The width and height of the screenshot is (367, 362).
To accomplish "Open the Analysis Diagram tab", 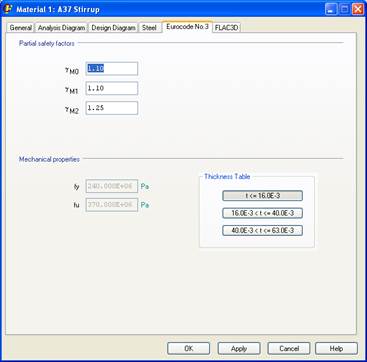I will point(61,28).
